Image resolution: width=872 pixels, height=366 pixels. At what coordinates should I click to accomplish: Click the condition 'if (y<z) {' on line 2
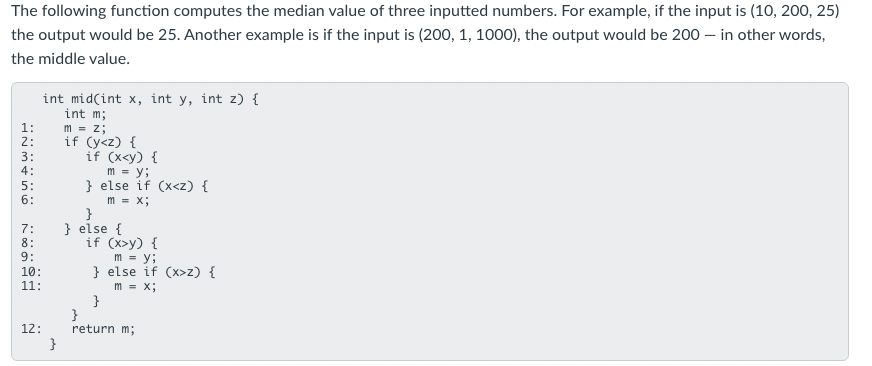100,142
